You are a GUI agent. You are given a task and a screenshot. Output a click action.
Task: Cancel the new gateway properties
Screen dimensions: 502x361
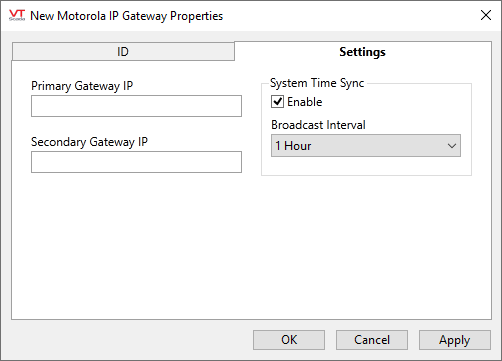pyautogui.click(x=372, y=340)
